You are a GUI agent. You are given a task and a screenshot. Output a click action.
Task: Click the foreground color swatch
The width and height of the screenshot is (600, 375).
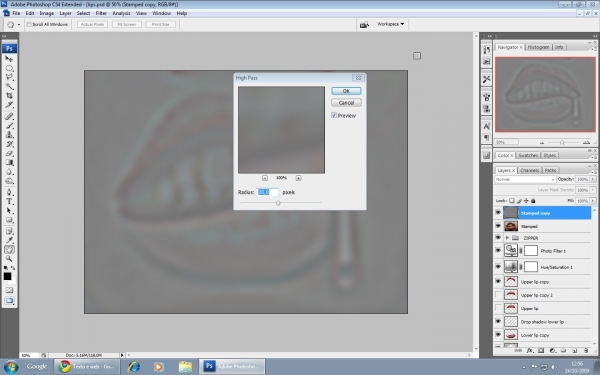(x=7, y=276)
